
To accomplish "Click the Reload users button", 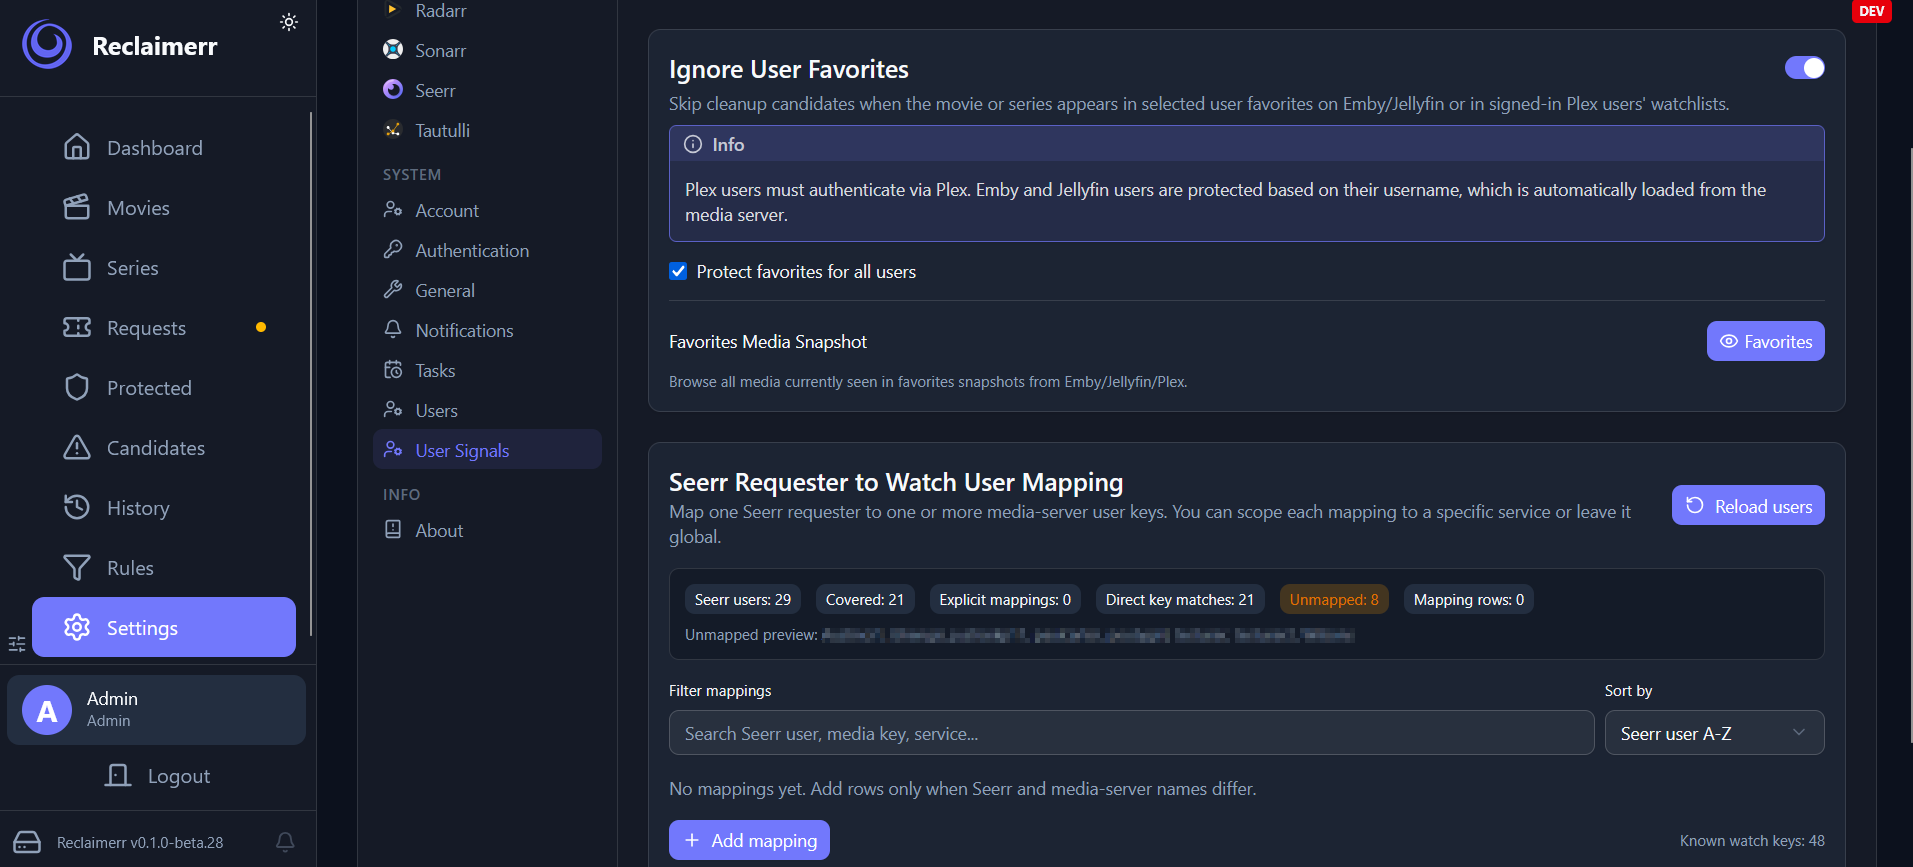I will 1748,505.
